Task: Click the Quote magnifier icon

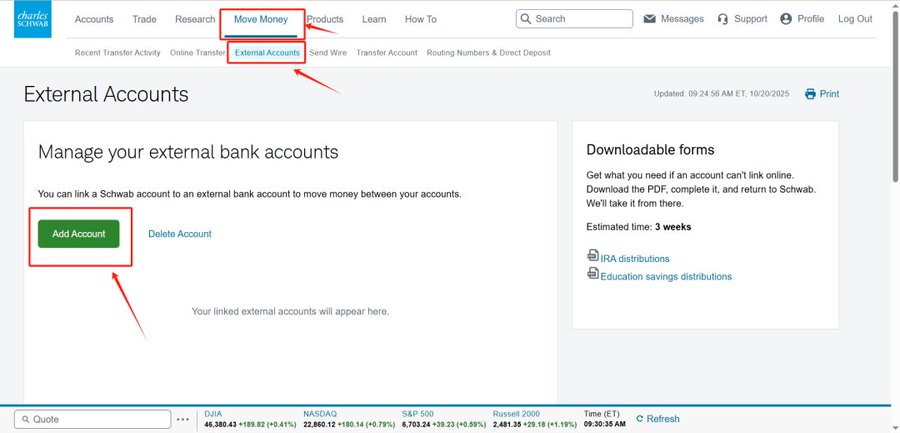Action: (x=25, y=419)
